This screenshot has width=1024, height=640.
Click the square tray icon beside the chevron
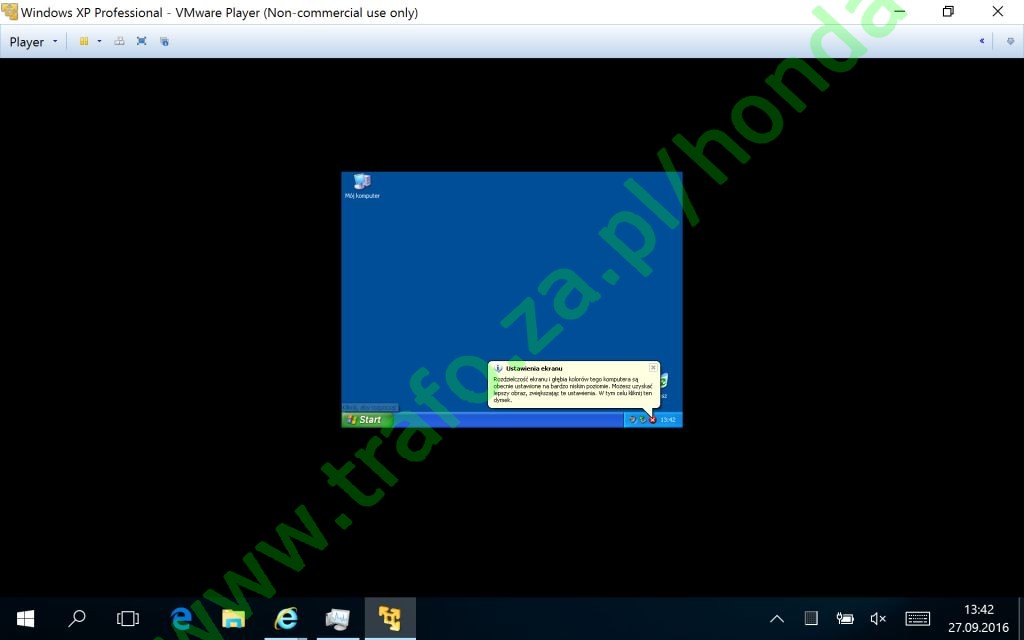click(x=811, y=618)
